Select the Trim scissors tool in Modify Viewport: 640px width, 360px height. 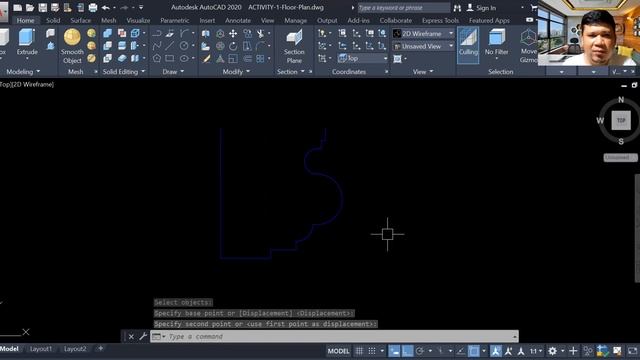(x=260, y=33)
